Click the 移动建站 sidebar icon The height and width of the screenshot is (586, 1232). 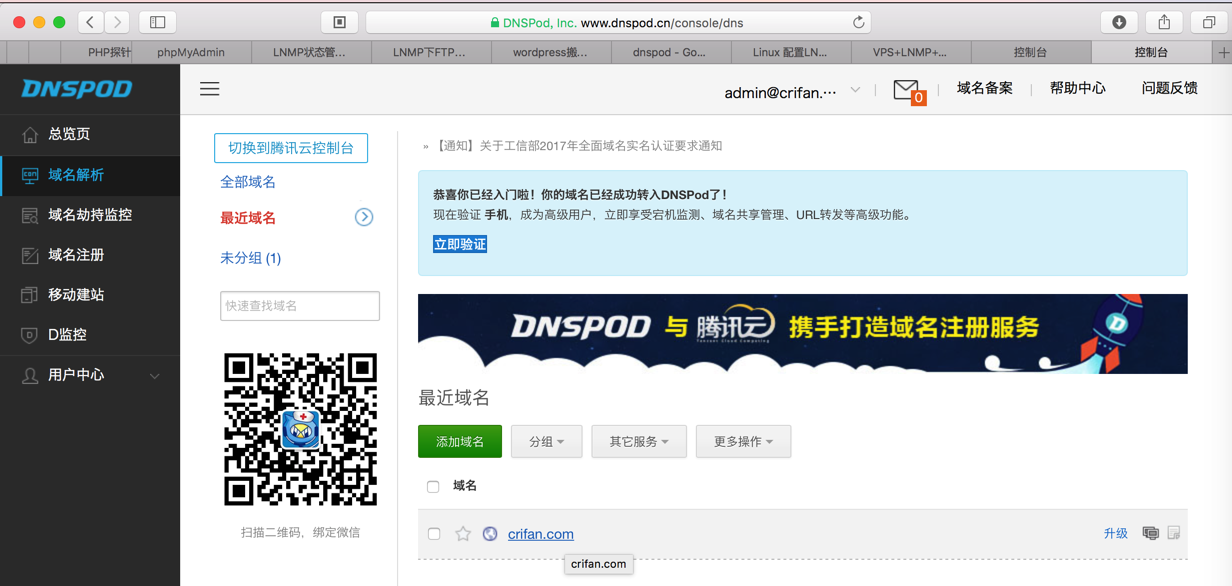(x=30, y=295)
